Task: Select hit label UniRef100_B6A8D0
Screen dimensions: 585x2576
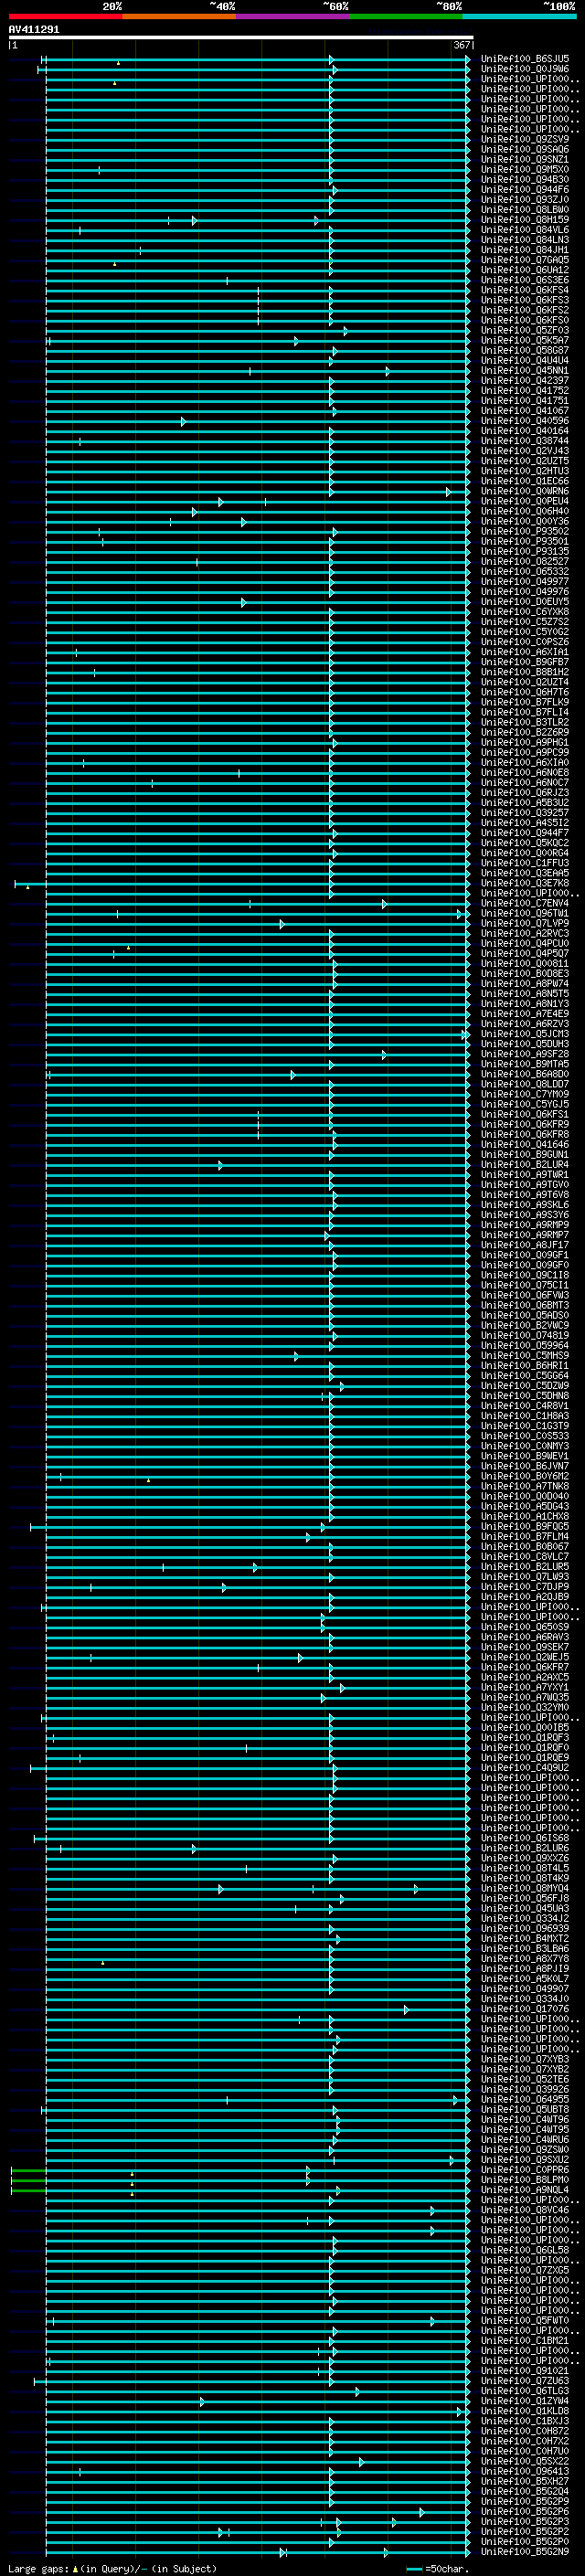Action: point(525,1074)
